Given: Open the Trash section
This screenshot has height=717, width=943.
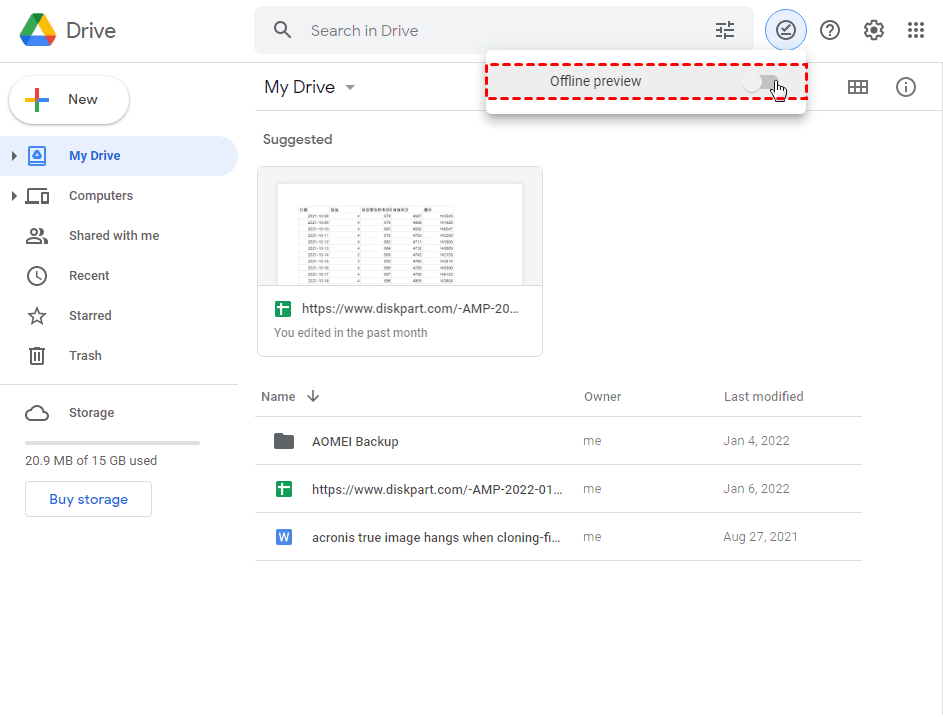Looking at the screenshot, I should coord(85,356).
